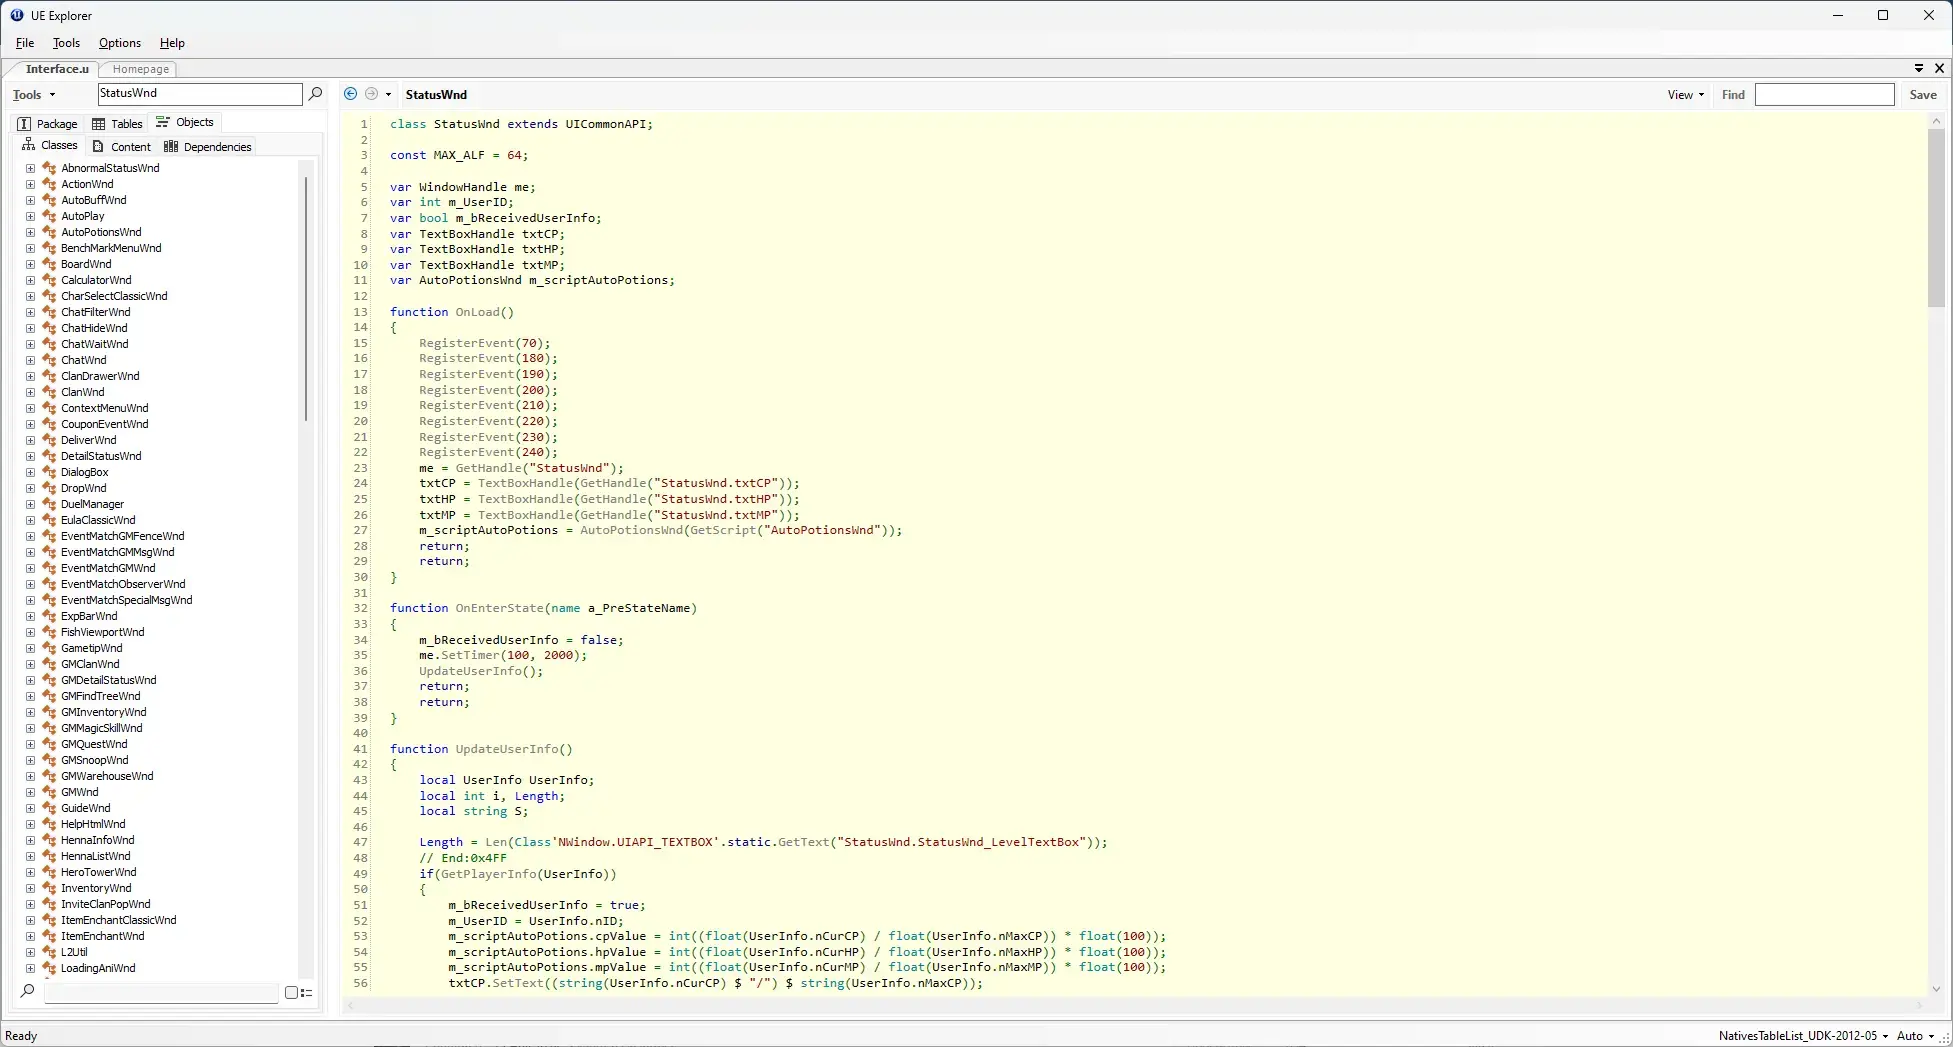This screenshot has height=1047, width=1953.
Task: Click the class icon beside HeroTowerWnd
Action: coord(49,872)
